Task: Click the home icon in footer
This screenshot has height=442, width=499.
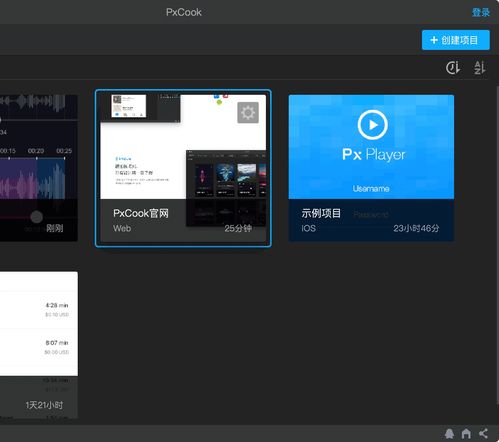Action: tap(466, 433)
